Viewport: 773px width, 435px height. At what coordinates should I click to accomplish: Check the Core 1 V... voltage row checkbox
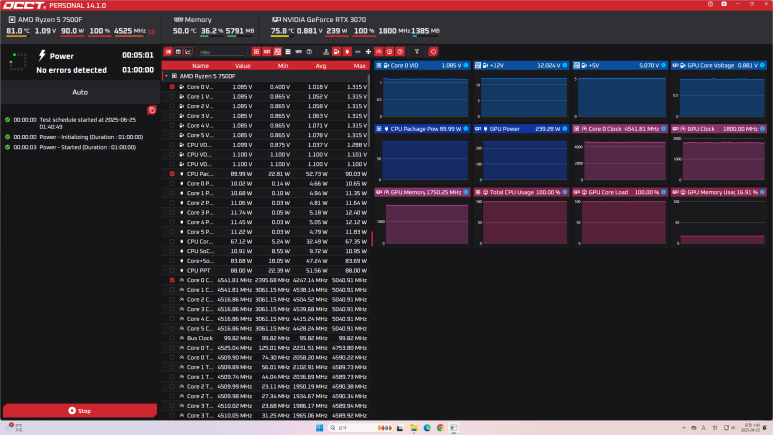(172, 97)
